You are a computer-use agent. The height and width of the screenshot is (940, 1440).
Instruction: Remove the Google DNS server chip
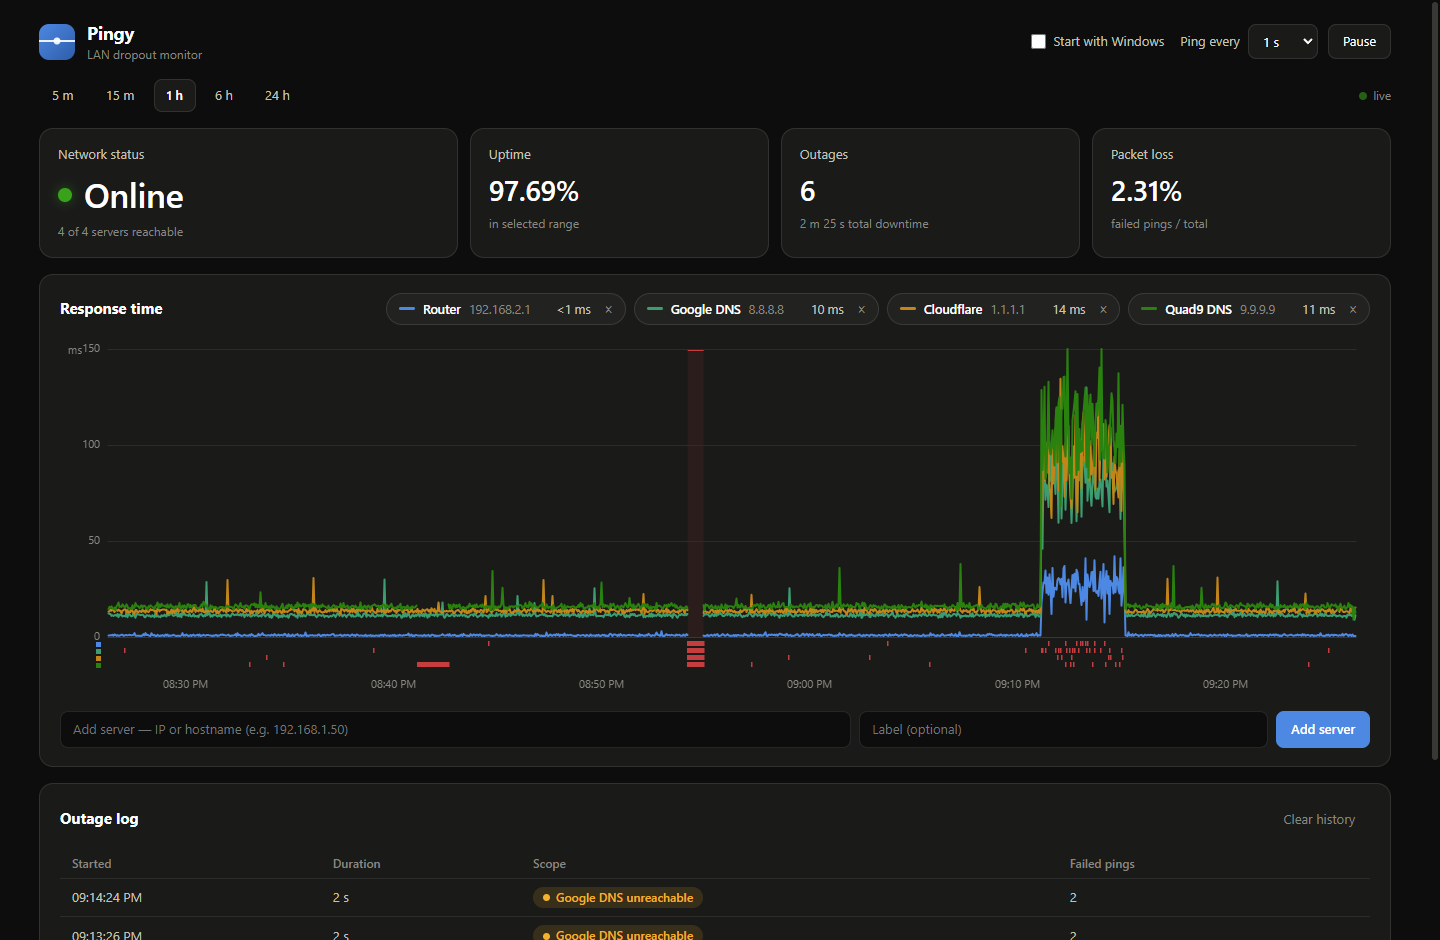click(x=861, y=310)
